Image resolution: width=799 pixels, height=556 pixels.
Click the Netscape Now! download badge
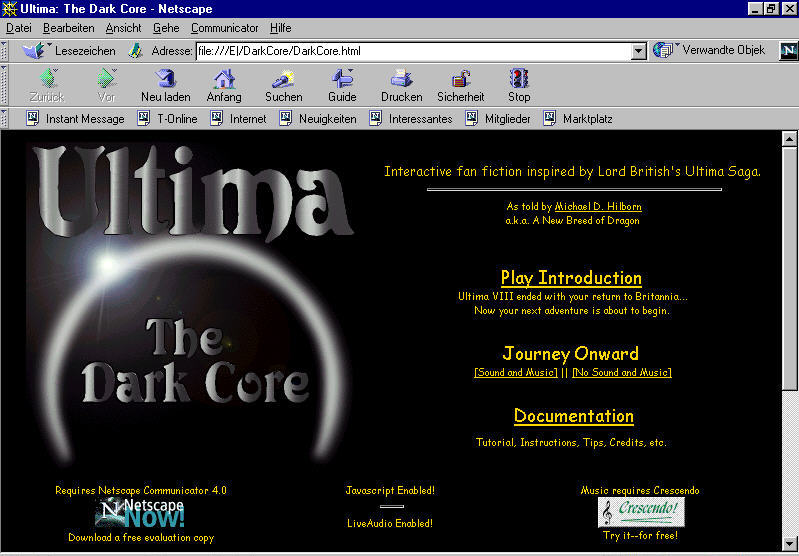click(140, 514)
